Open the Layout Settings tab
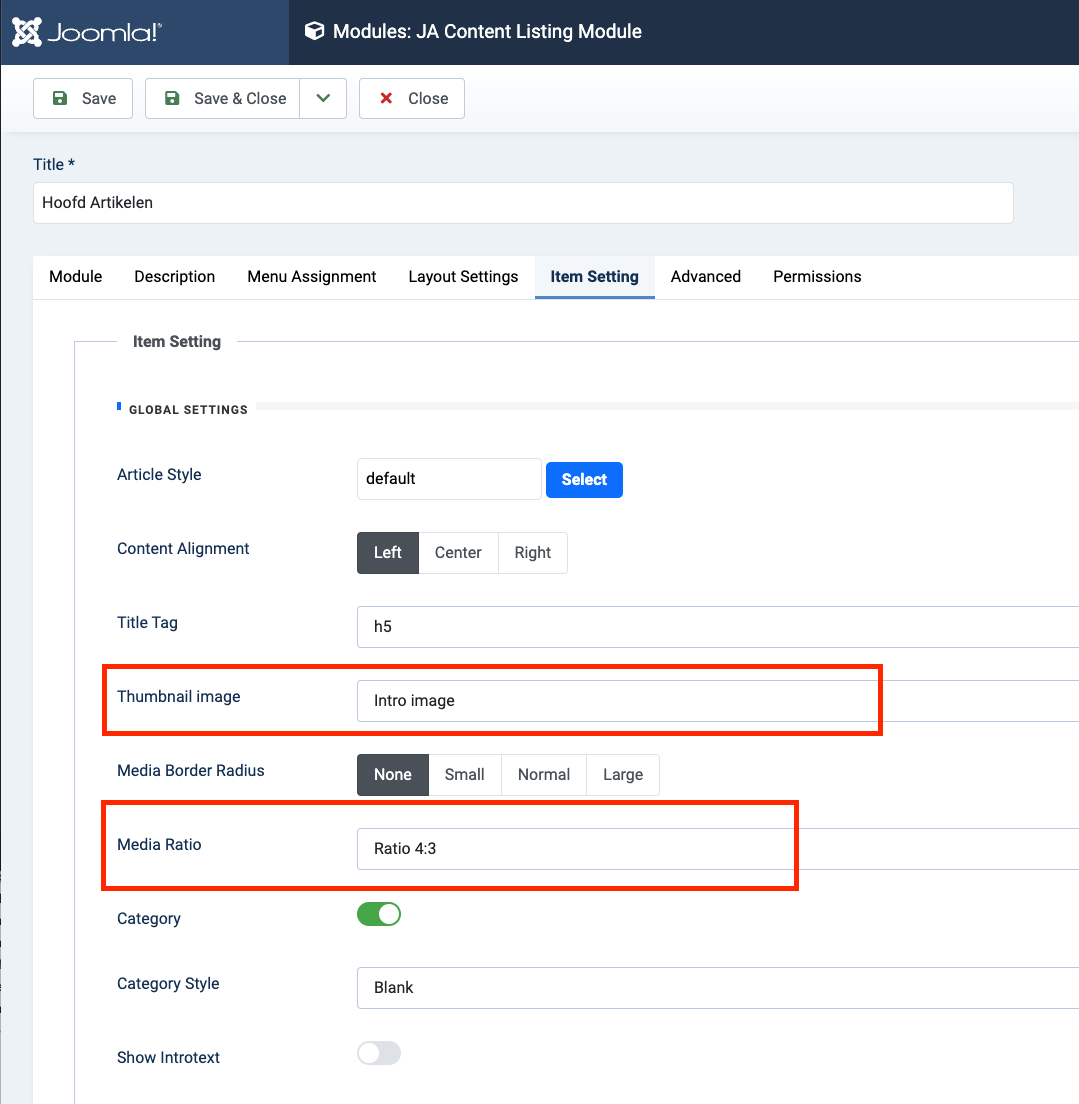 pos(463,277)
